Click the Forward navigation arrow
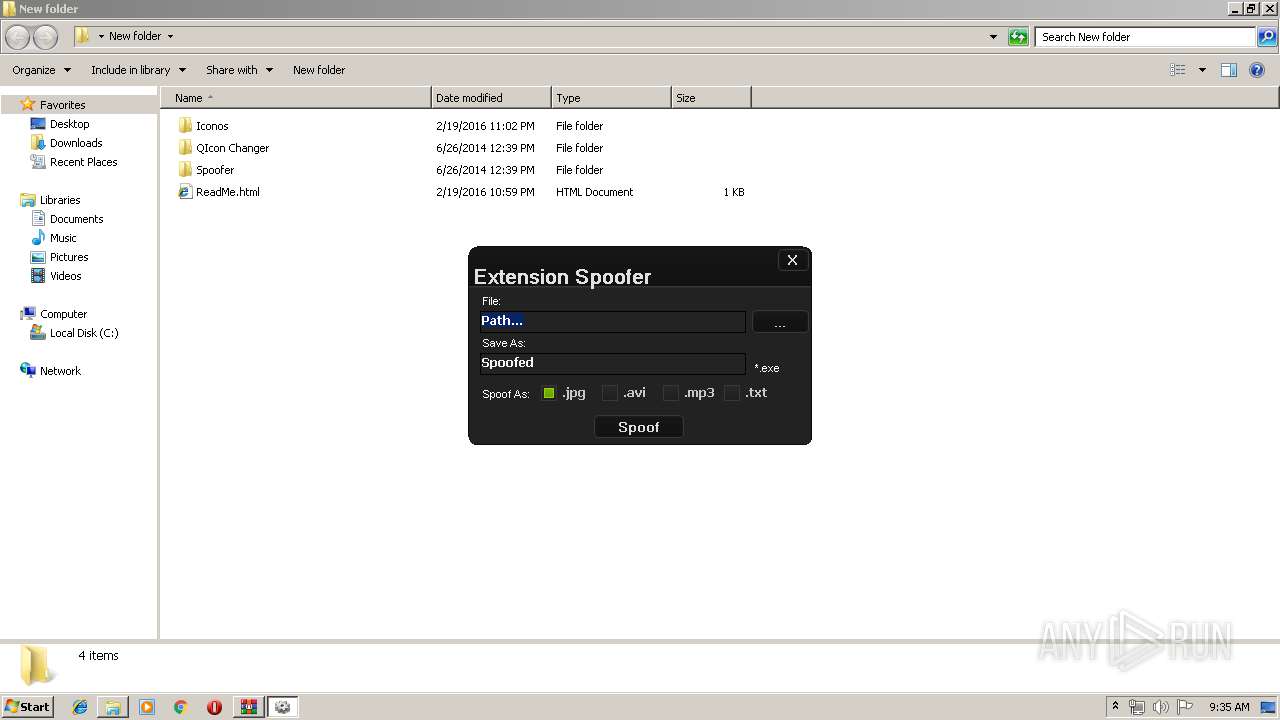 (46, 37)
